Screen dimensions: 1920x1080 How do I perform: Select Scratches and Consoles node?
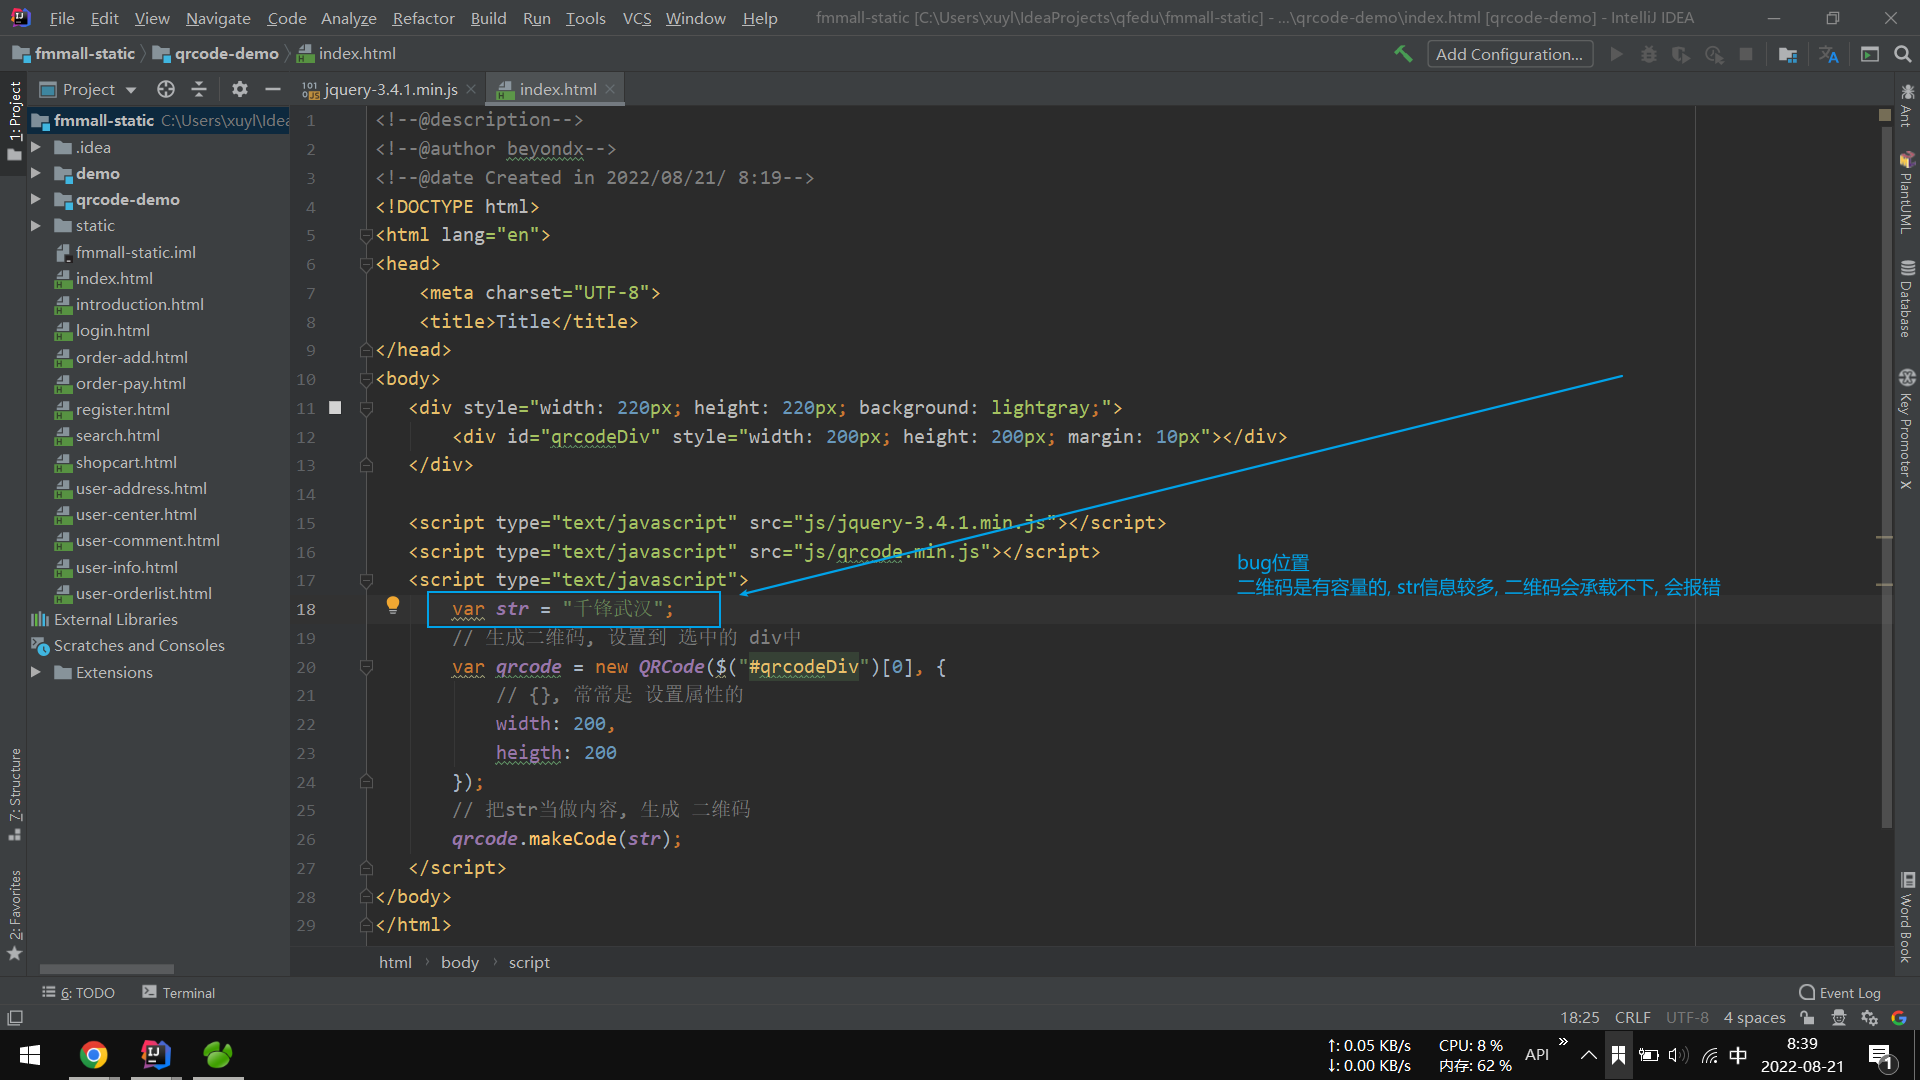pyautogui.click(x=139, y=645)
